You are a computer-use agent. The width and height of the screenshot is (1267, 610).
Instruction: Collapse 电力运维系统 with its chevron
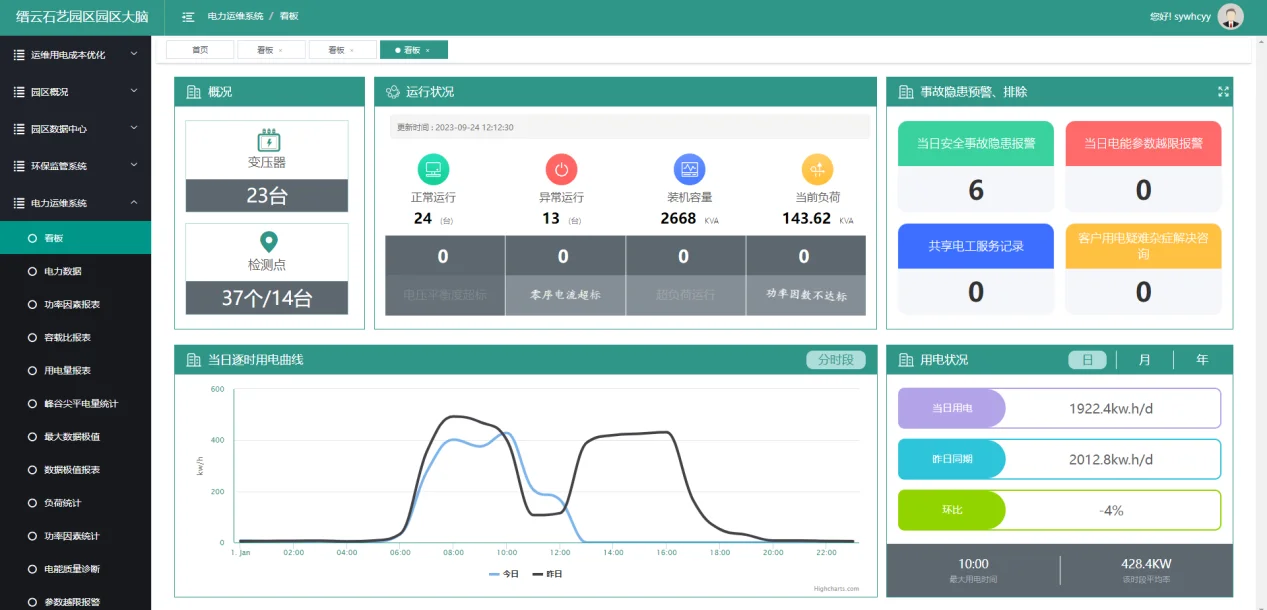pos(134,202)
